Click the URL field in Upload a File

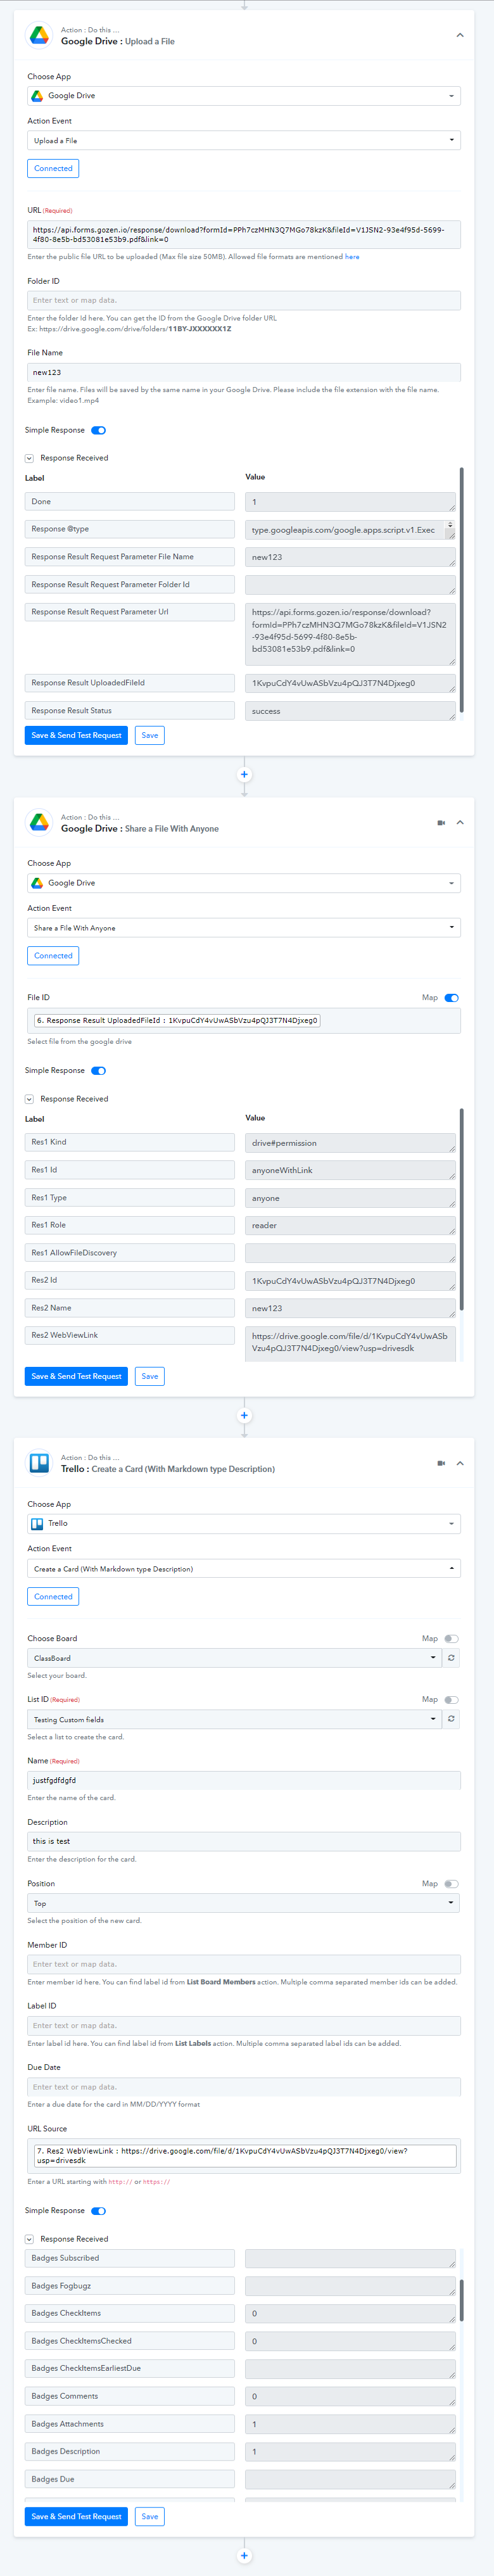coord(244,234)
